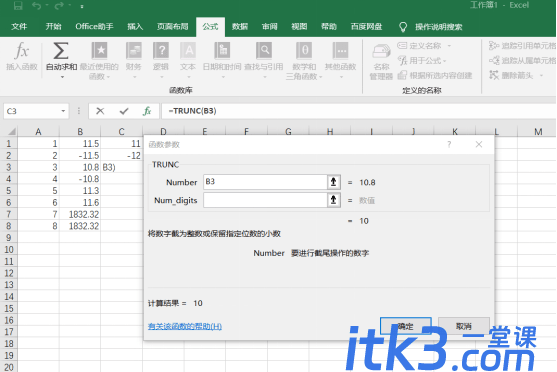Viewport: 557px width, 372px height.
Task: Switch to the Office助手 tab
Action: click(94, 27)
